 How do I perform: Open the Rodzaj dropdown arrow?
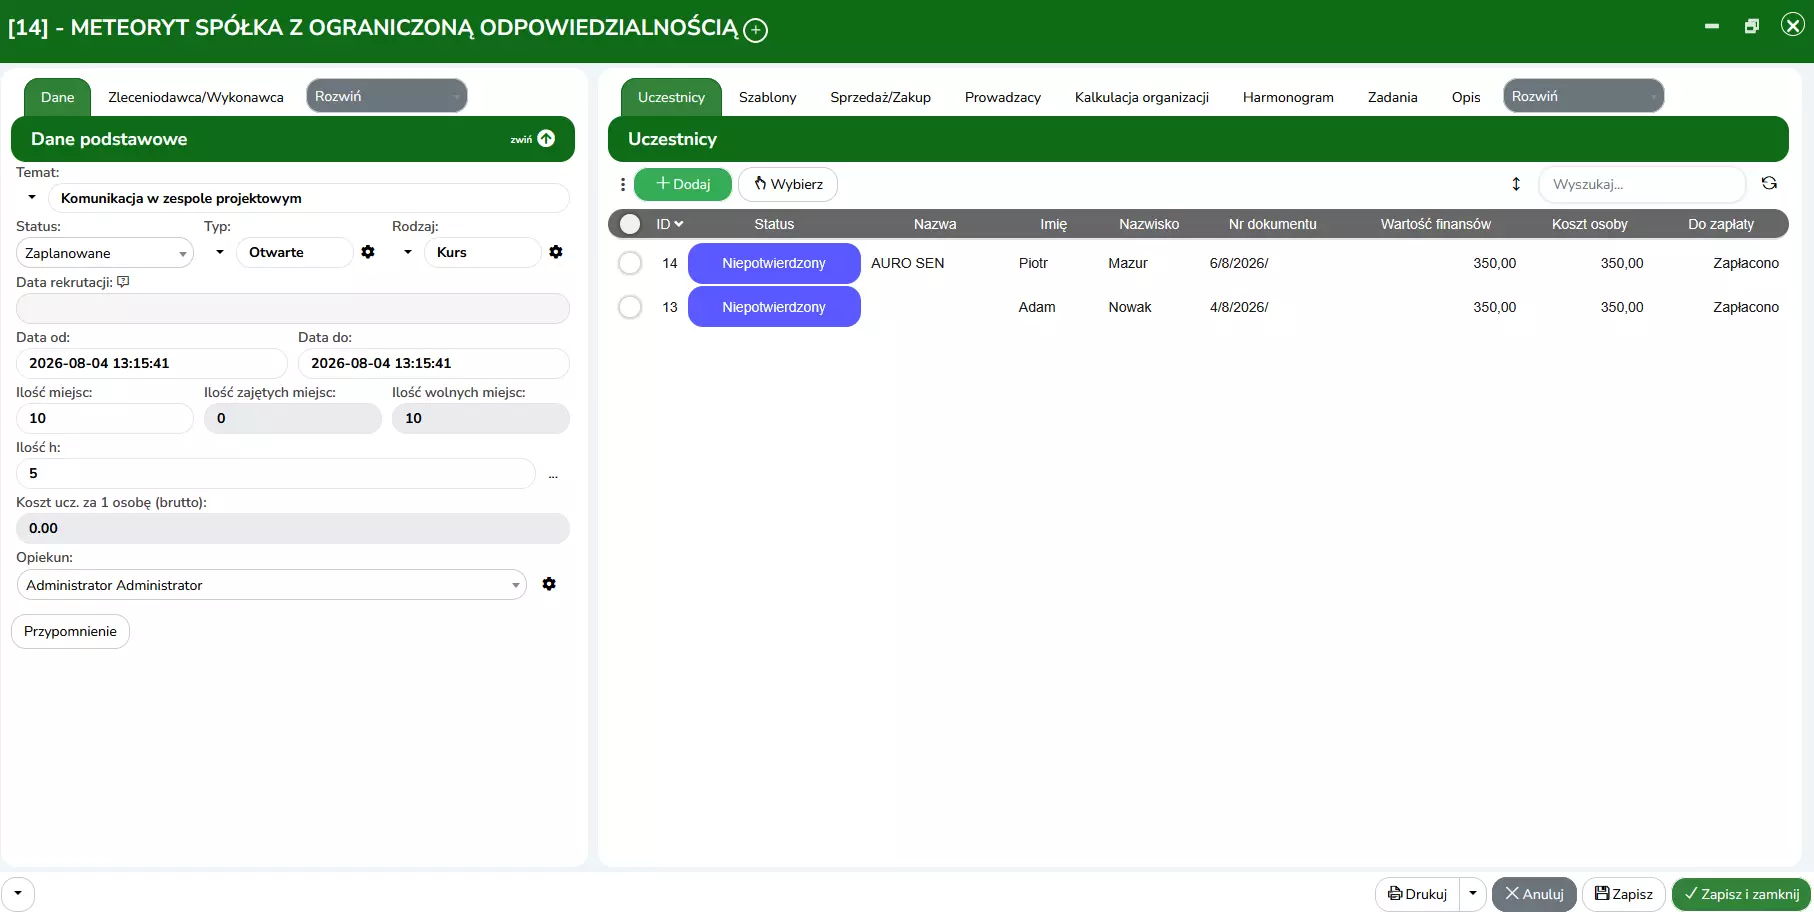click(x=408, y=252)
